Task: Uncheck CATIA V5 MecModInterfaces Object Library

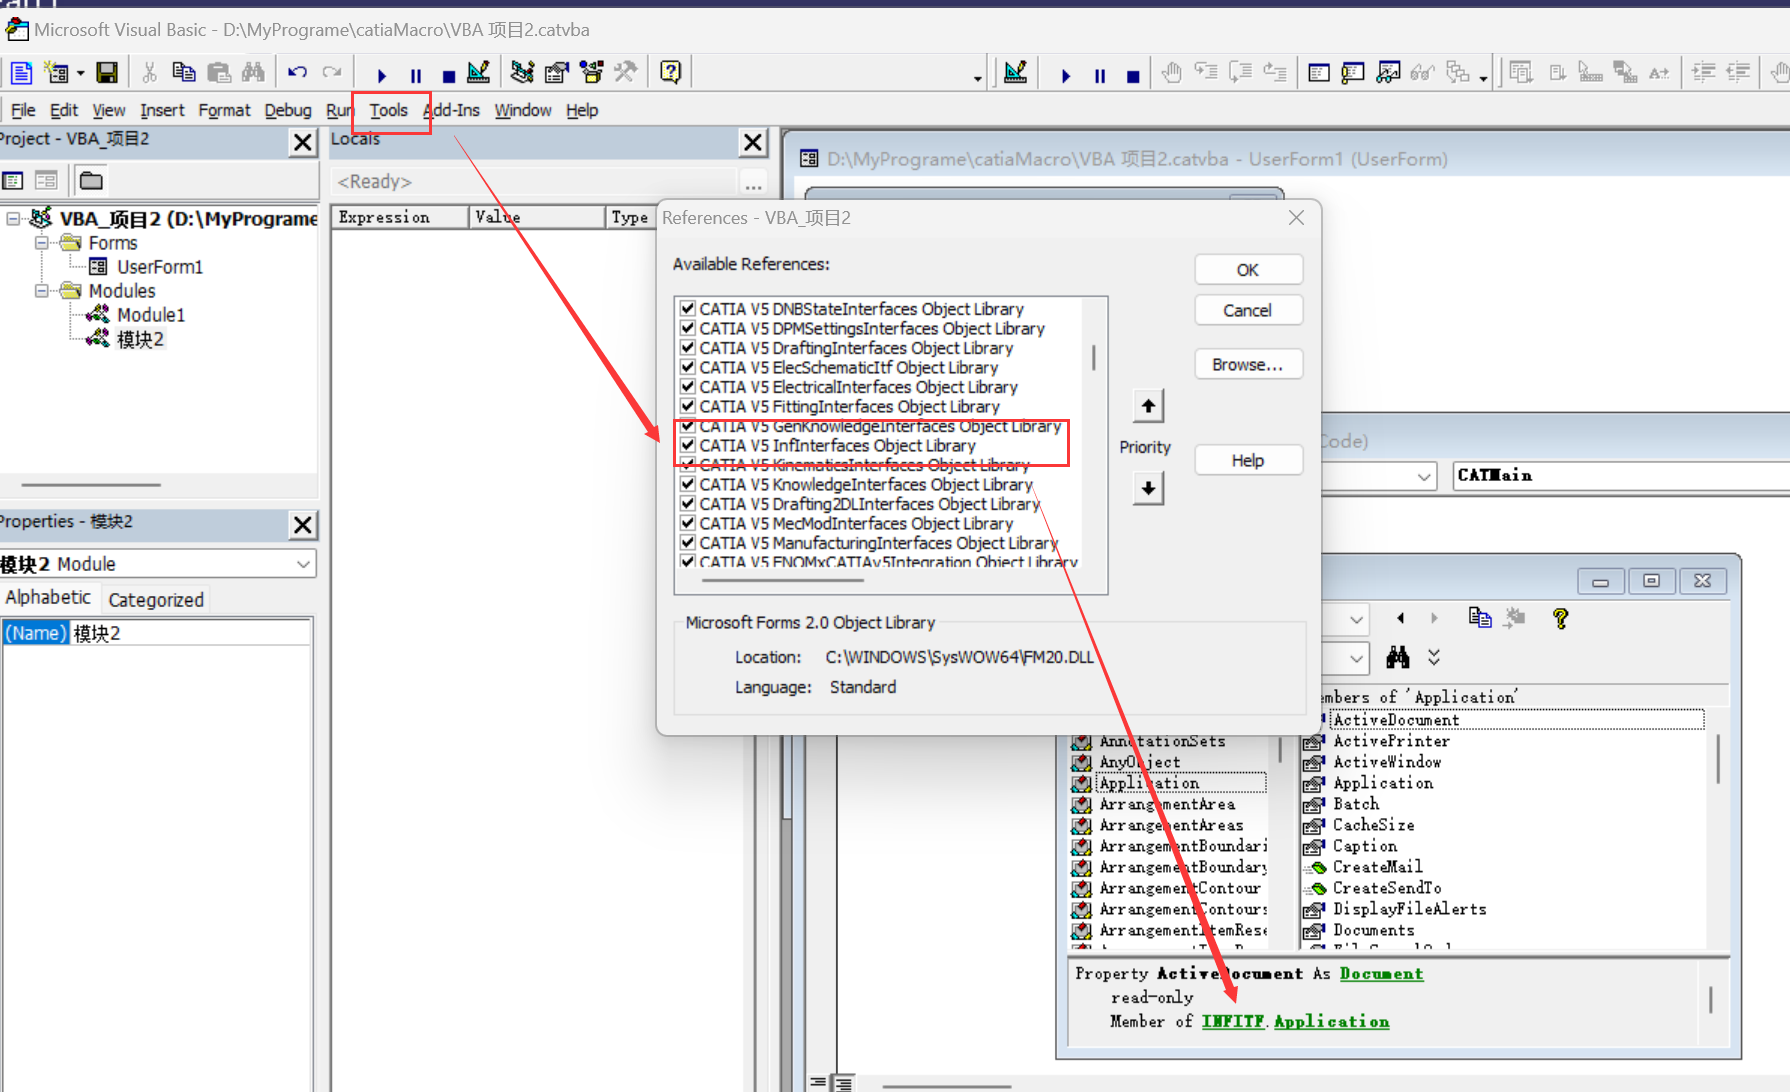Action: click(688, 523)
